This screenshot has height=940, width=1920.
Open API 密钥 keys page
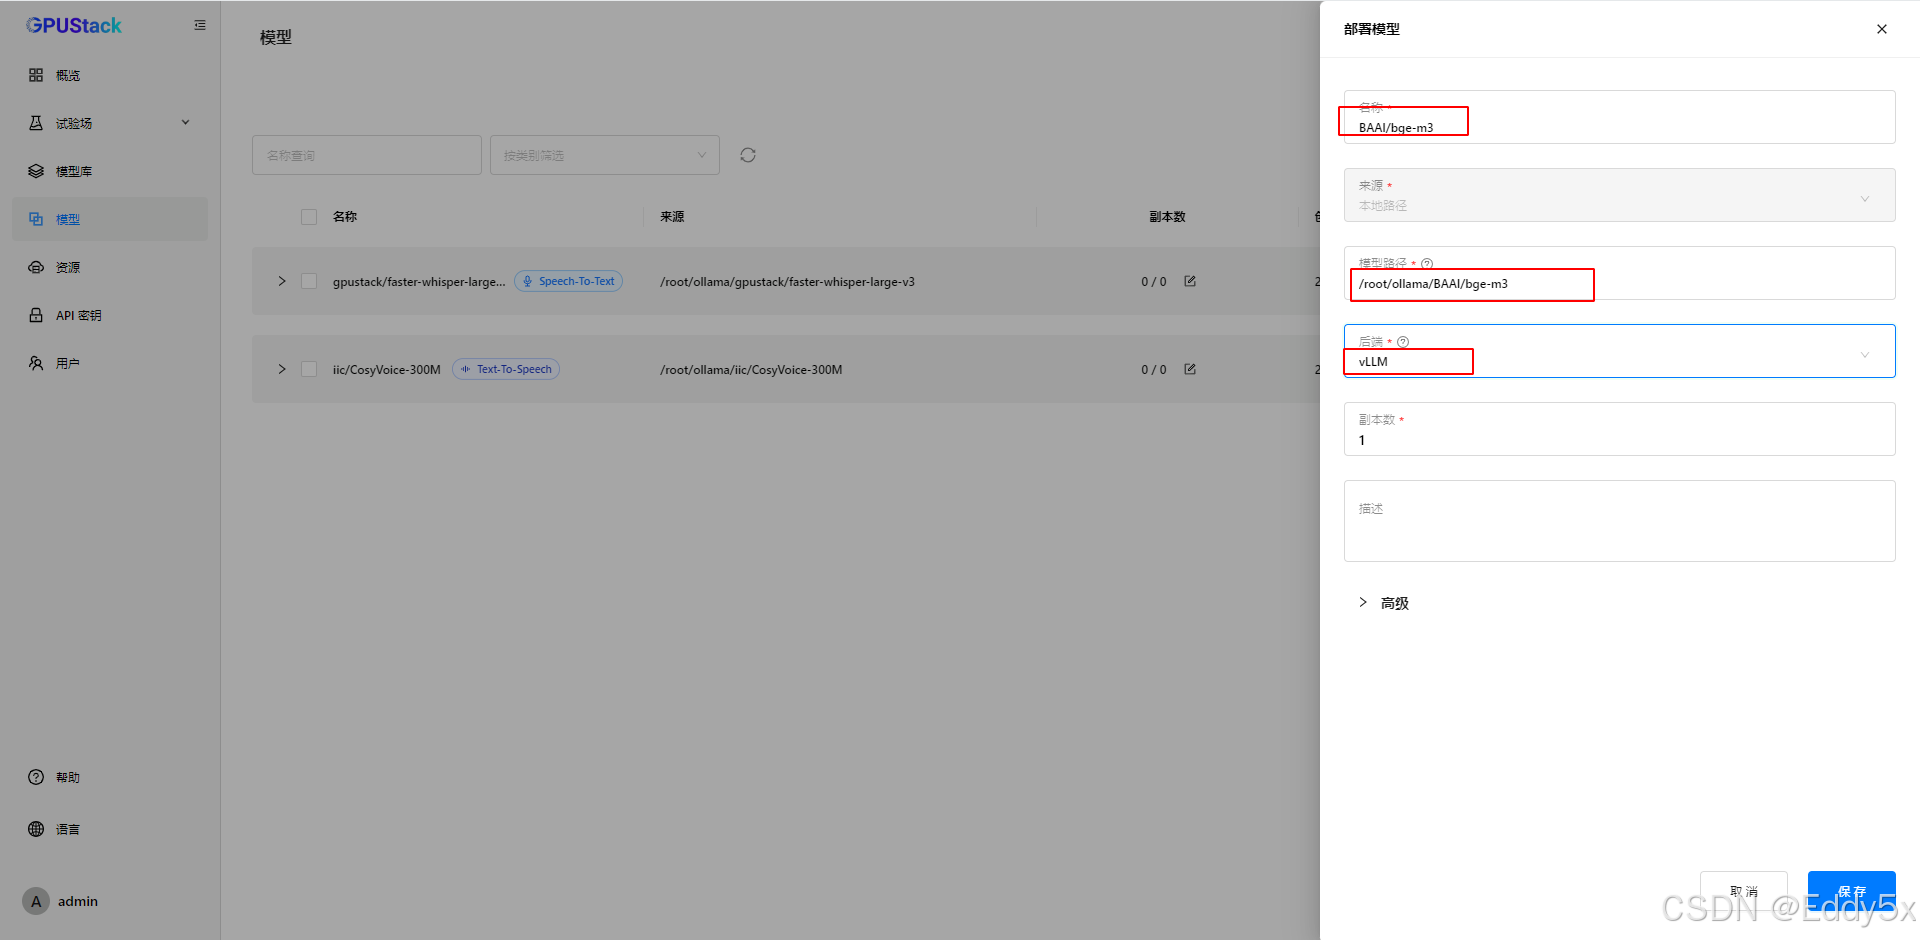click(x=110, y=315)
